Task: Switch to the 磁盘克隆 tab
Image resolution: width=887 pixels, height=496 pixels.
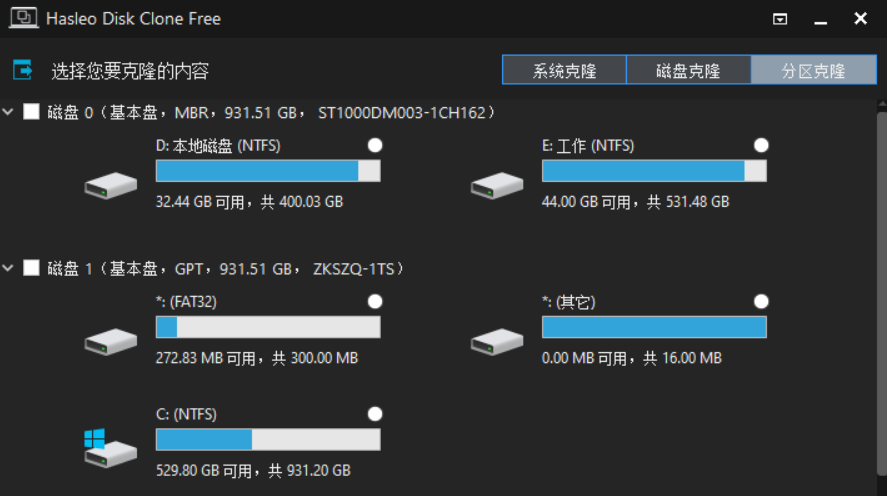Action: 688,71
